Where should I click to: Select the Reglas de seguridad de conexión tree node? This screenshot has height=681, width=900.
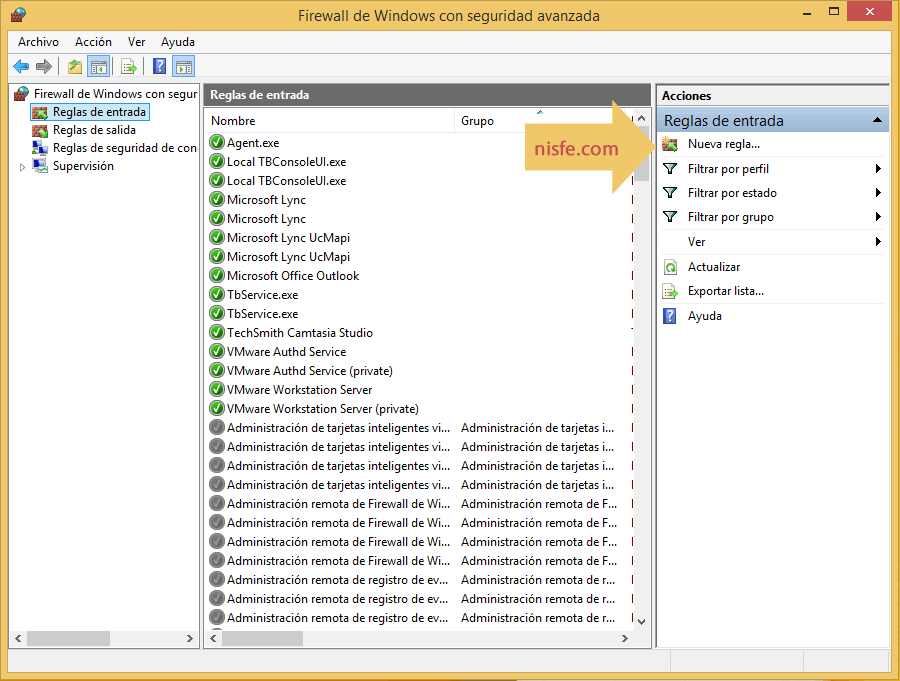point(125,148)
